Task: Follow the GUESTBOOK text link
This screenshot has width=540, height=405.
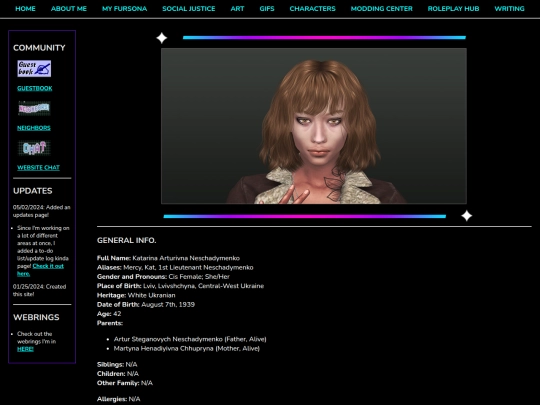Action: (35, 89)
